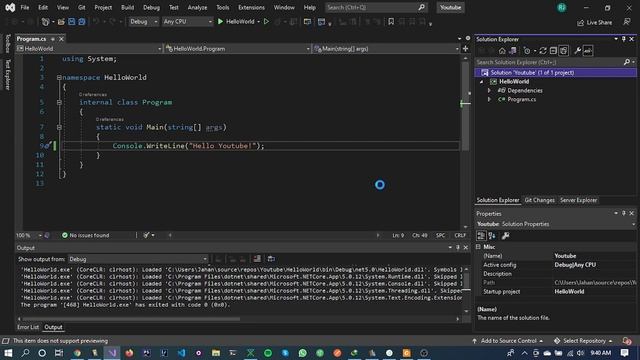Open Firefox from the Windows taskbar
The width and height of the screenshot is (640, 360).
(x=129, y=353)
